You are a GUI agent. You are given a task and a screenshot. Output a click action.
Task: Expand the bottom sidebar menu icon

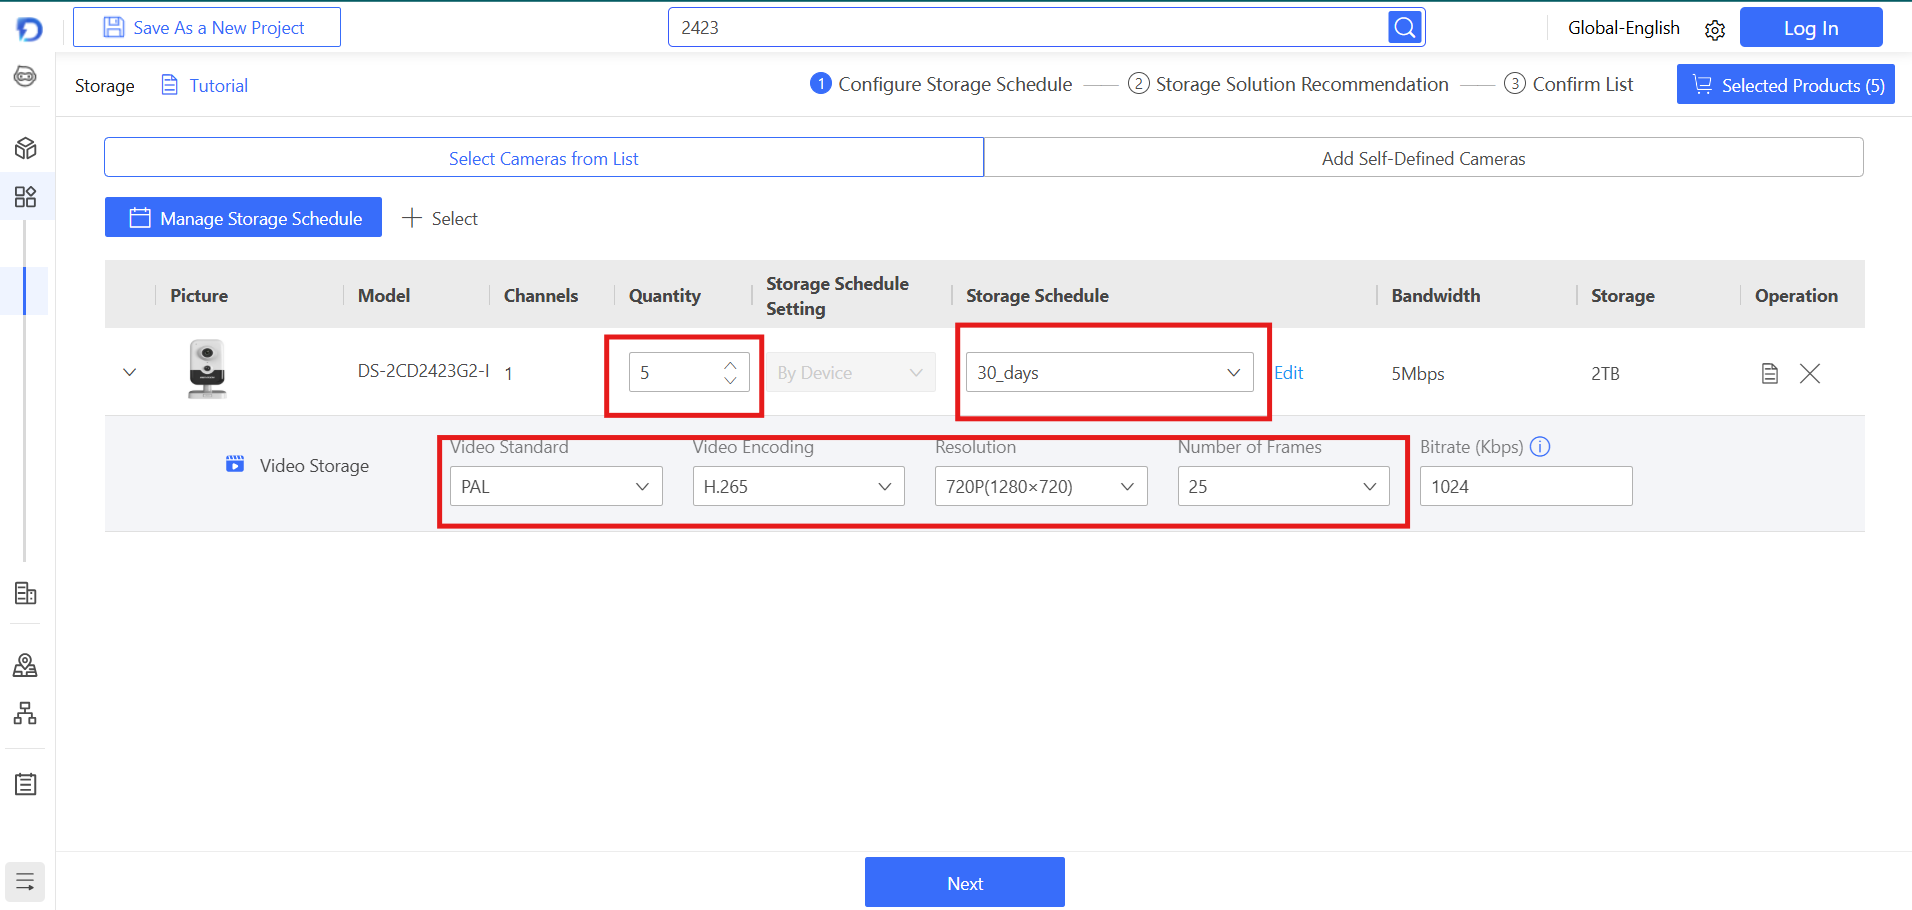(x=25, y=882)
